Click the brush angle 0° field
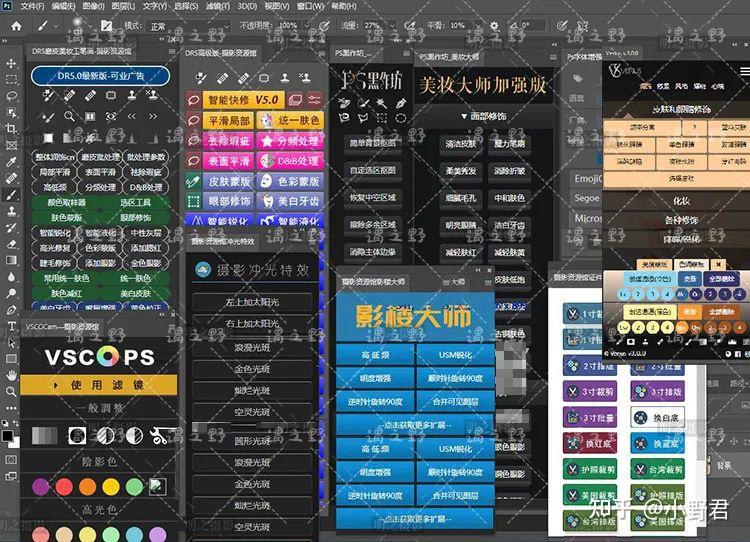This screenshot has width=750, height=542. tap(531, 25)
